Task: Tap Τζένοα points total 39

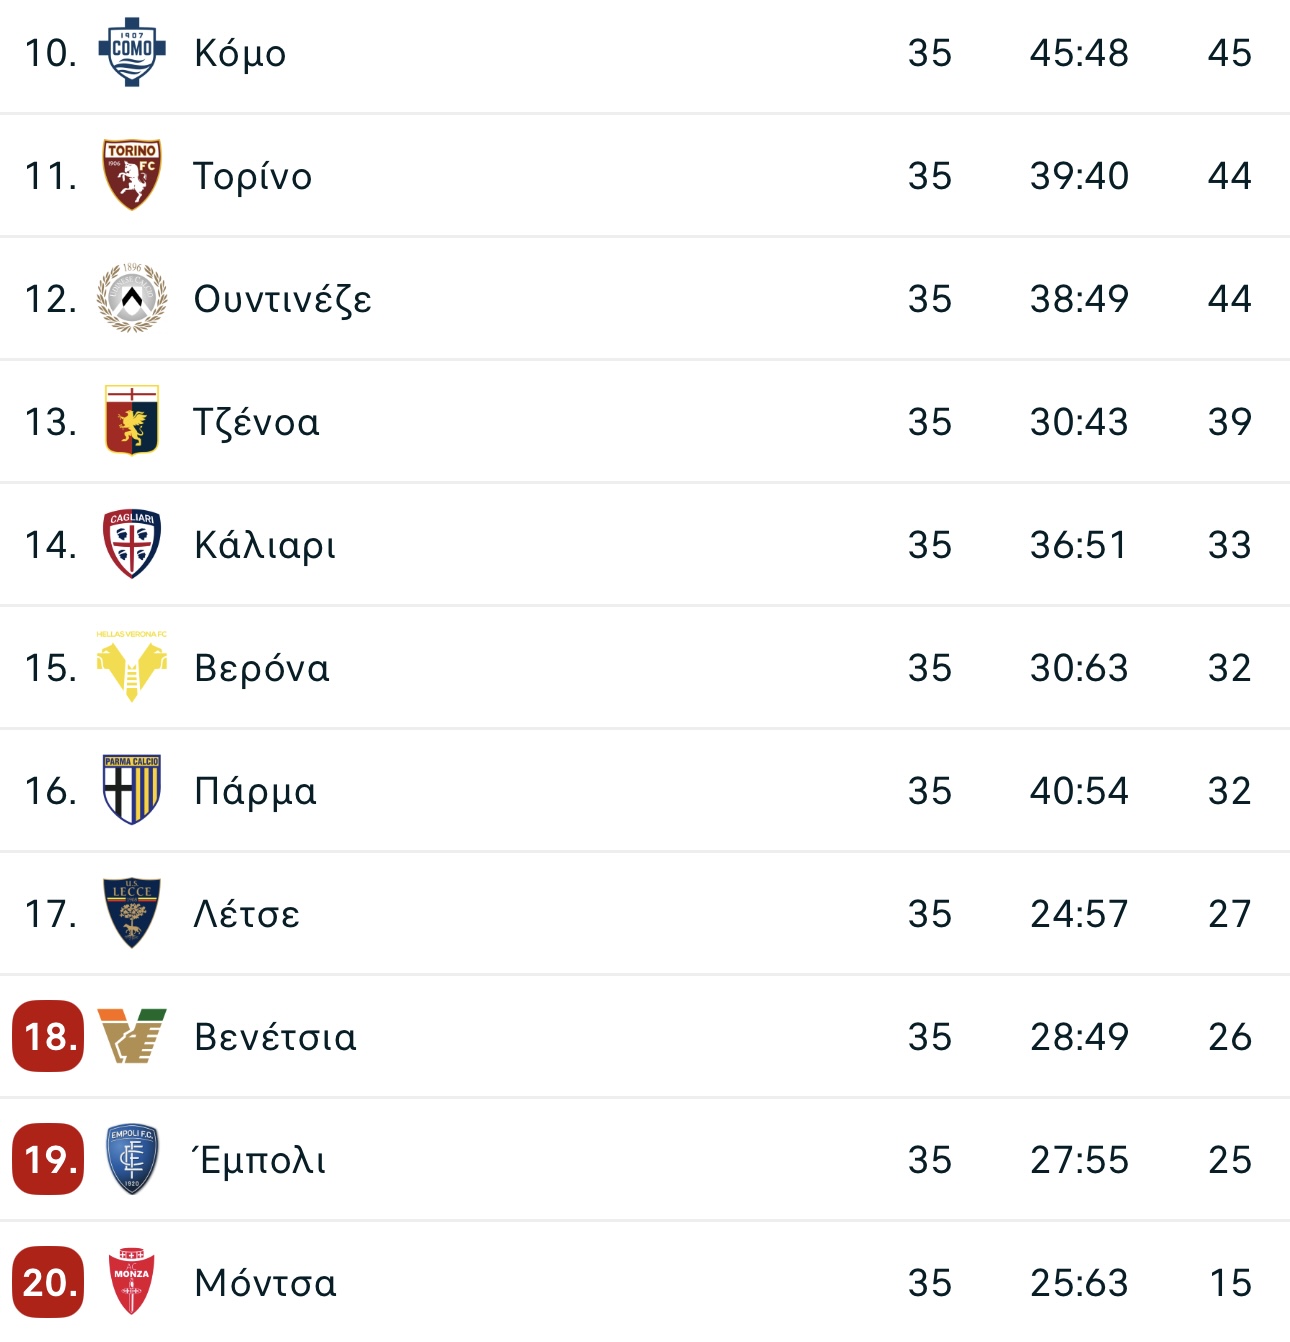Action: click(x=1230, y=422)
